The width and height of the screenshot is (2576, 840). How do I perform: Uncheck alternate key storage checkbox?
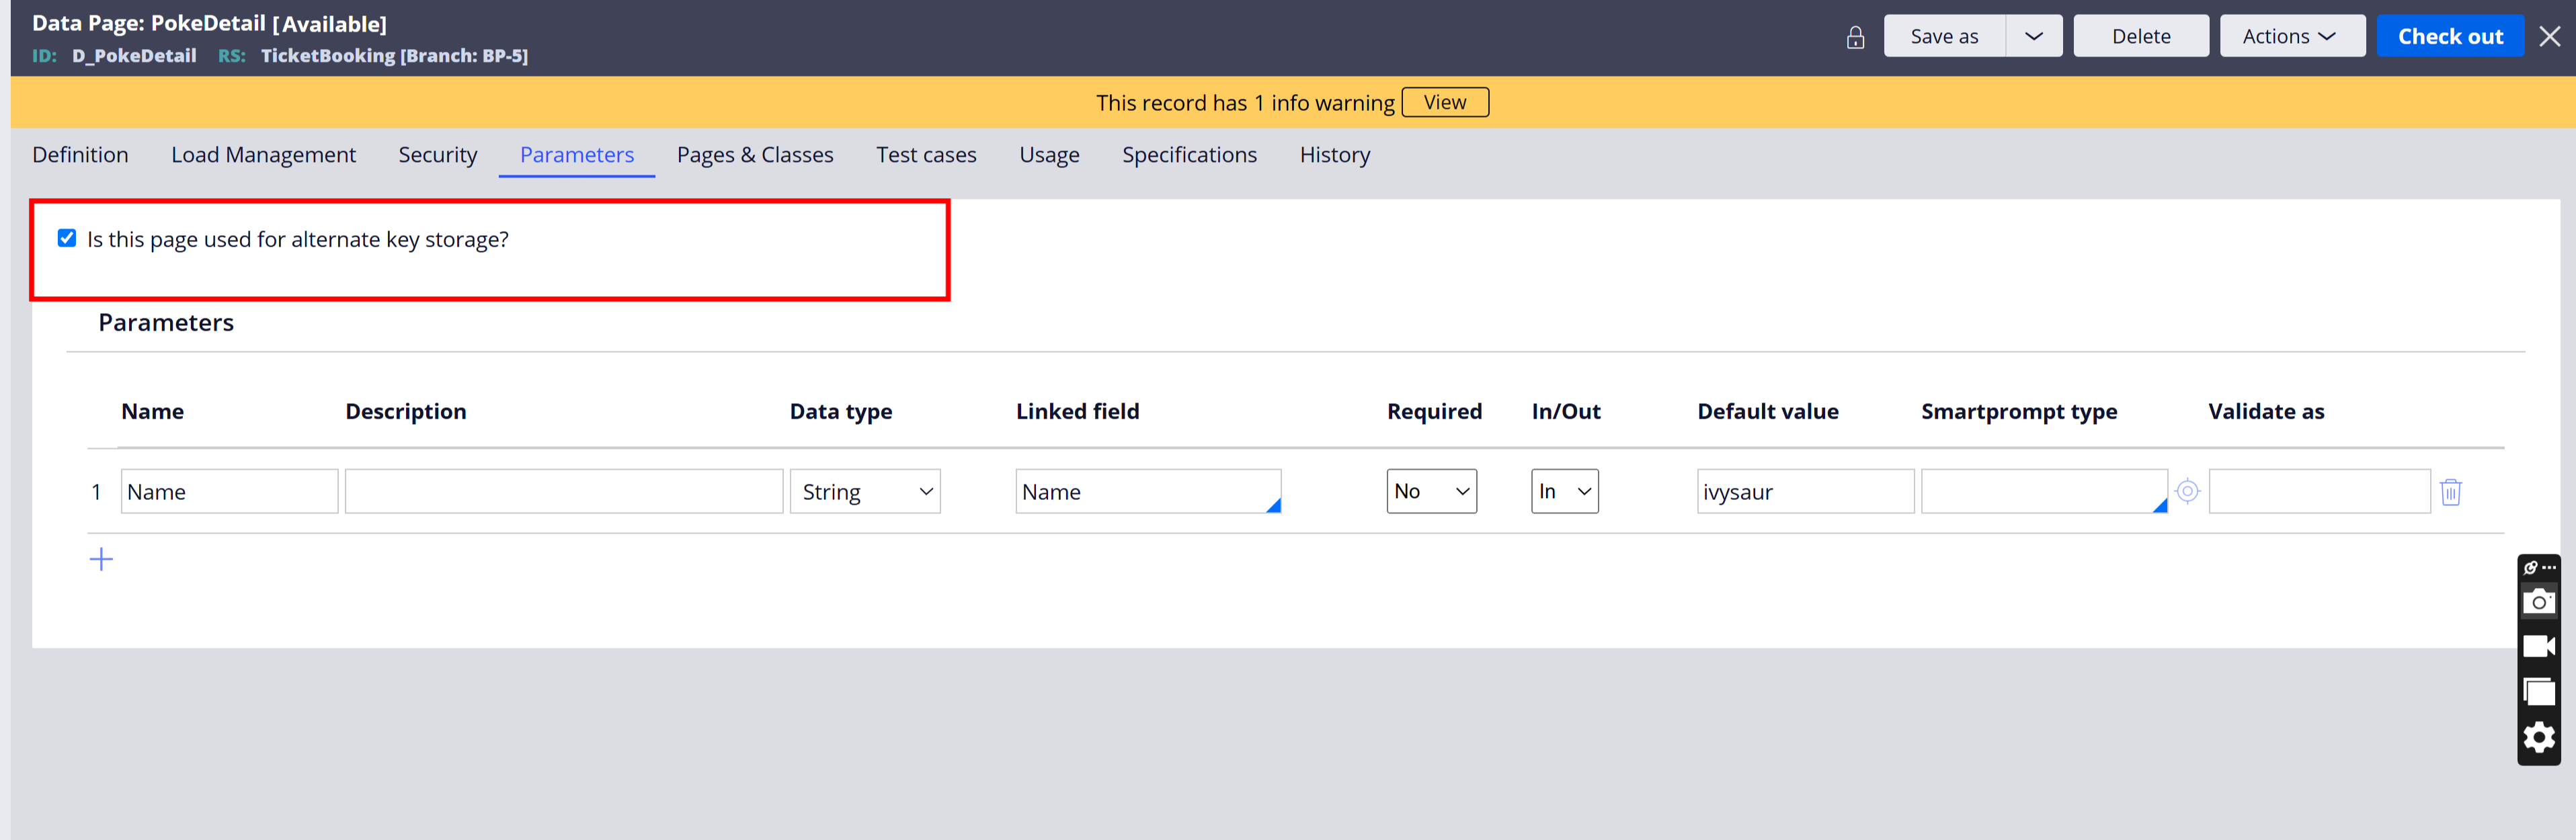67,238
